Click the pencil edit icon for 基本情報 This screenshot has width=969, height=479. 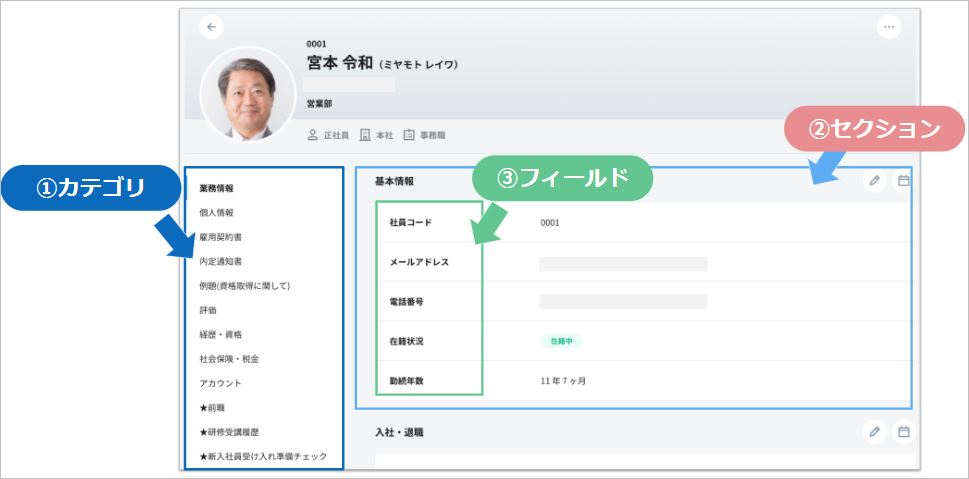(x=874, y=181)
